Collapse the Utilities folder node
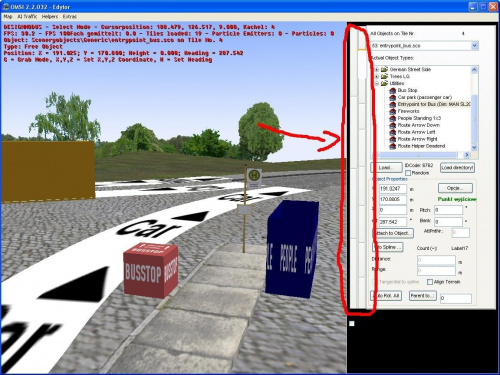The height and width of the screenshot is (375, 500). pyautogui.click(x=377, y=83)
